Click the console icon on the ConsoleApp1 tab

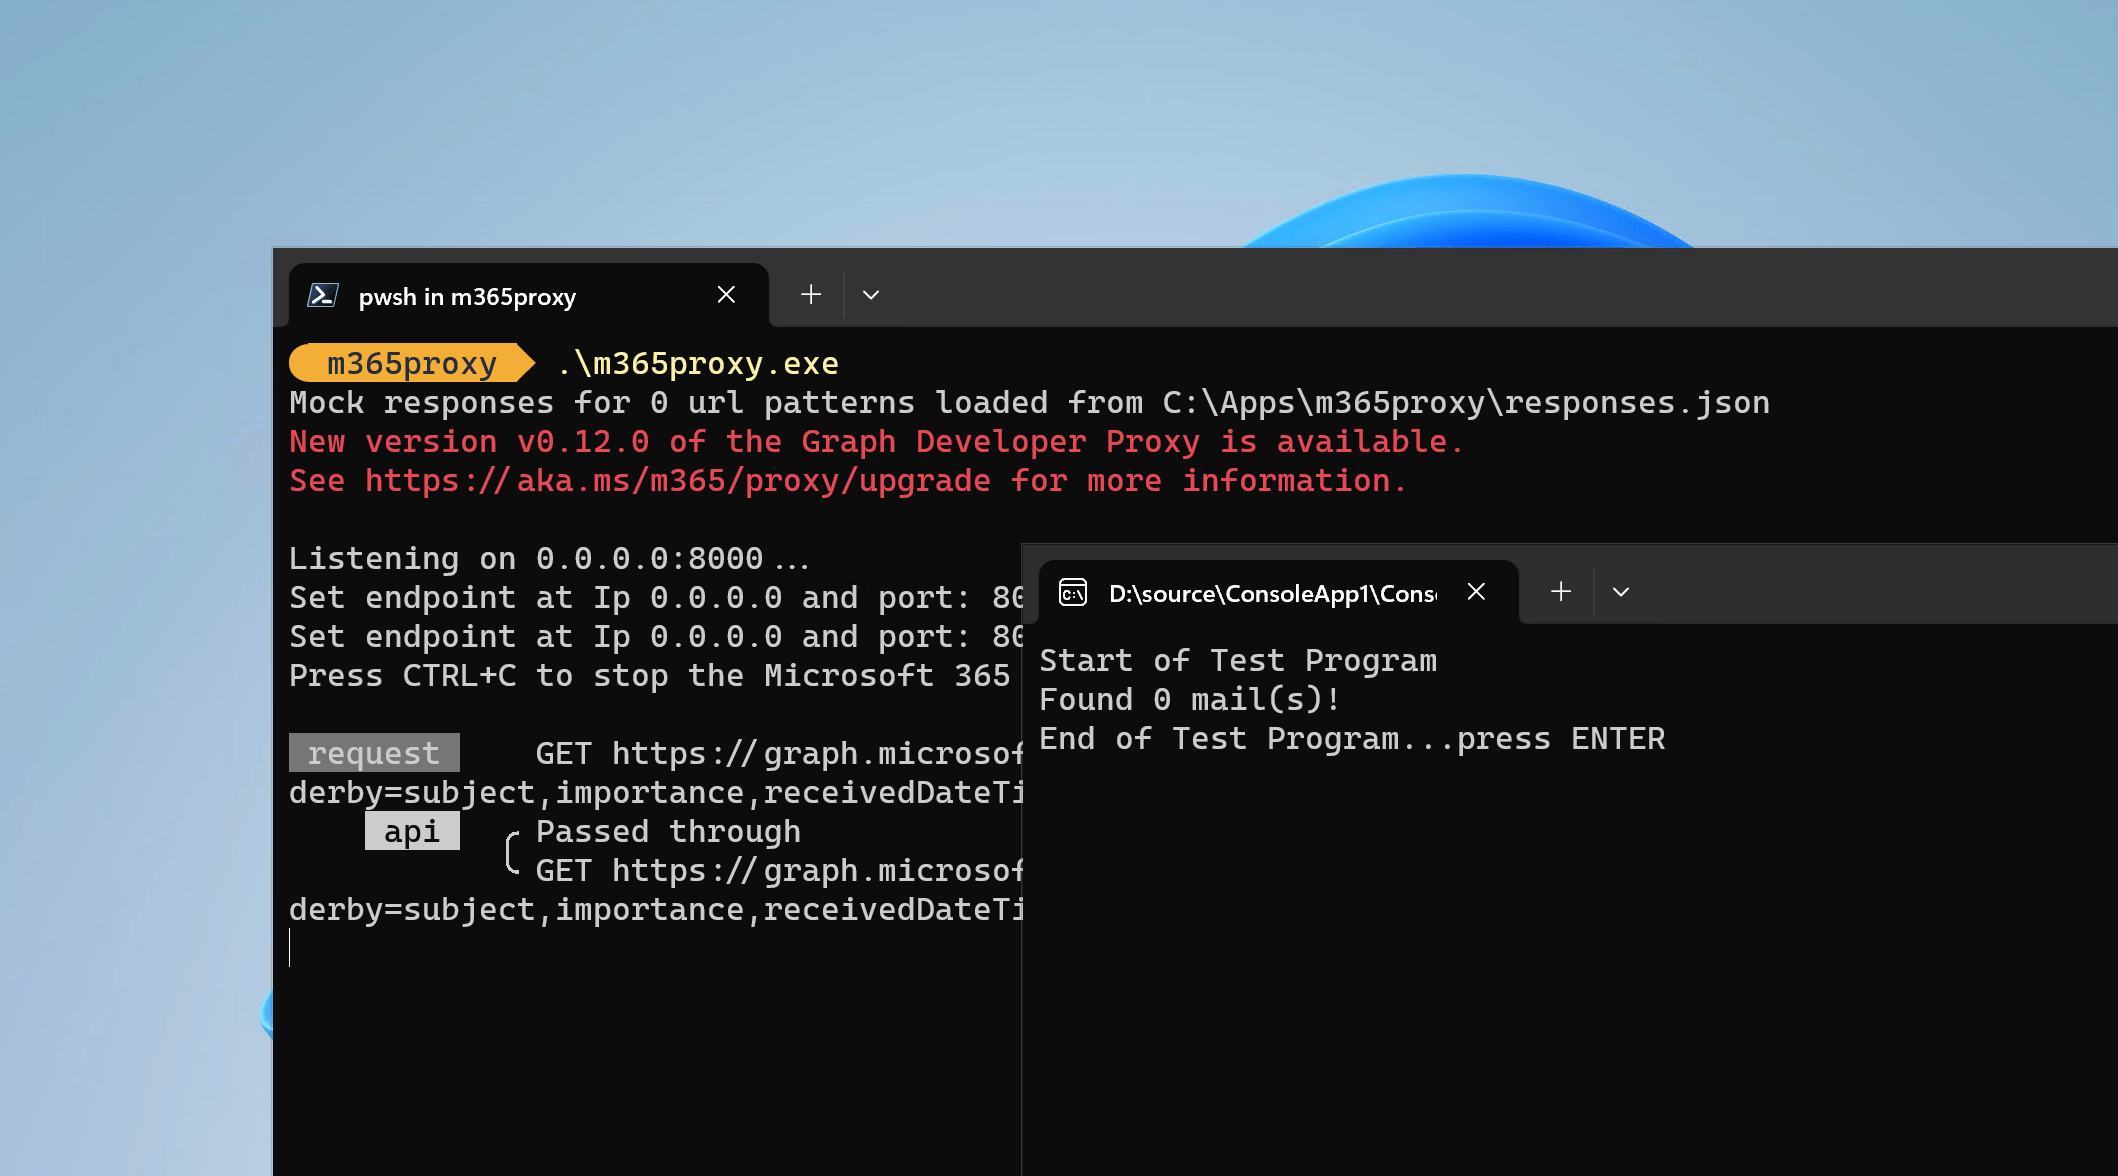1073,593
